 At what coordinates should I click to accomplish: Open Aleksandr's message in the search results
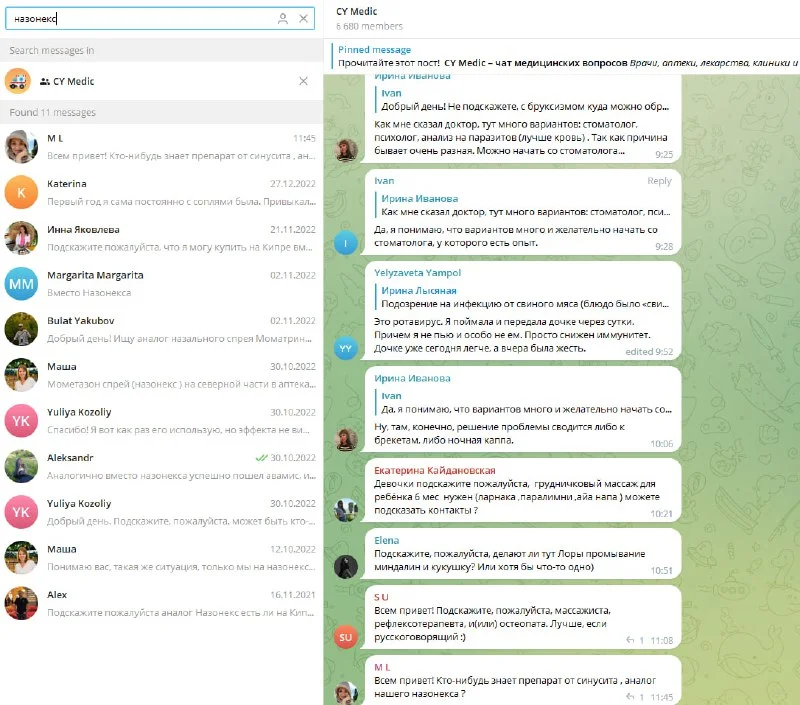pos(160,466)
